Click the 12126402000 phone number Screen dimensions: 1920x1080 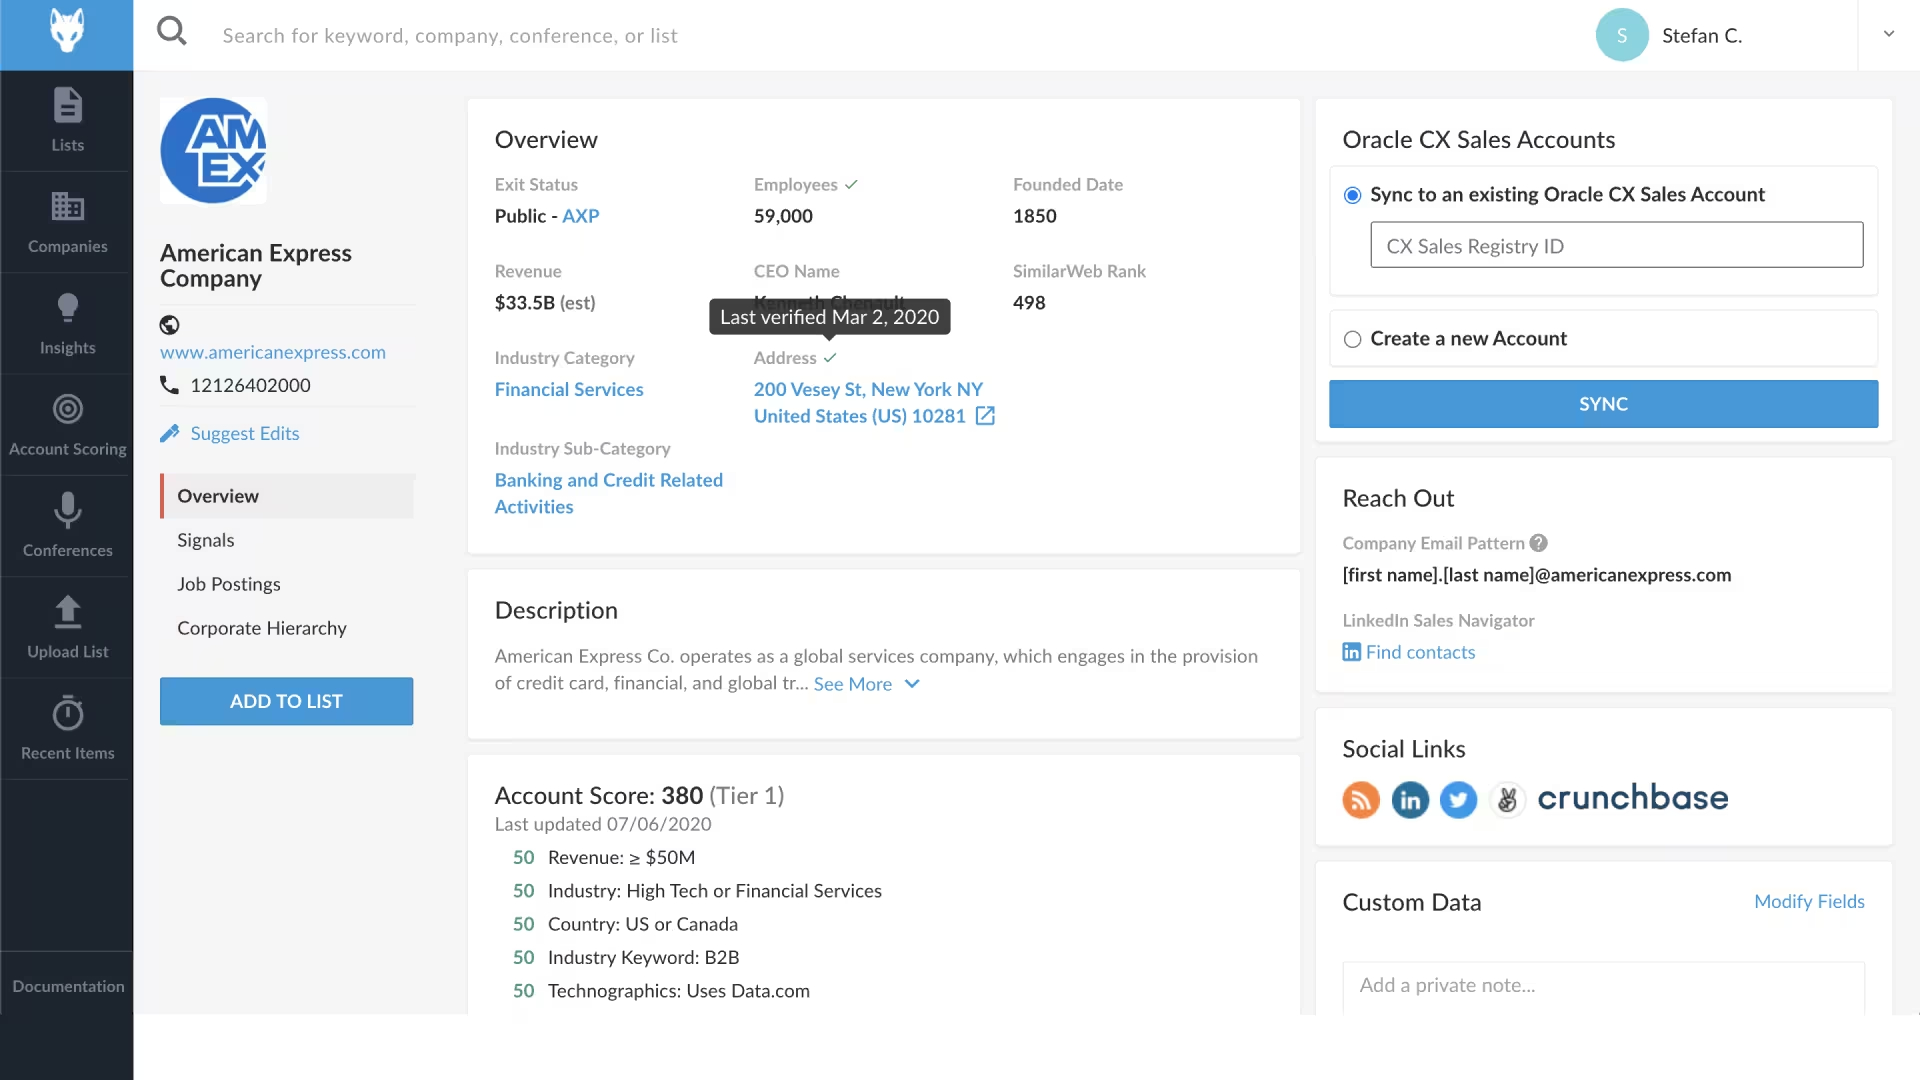click(250, 385)
